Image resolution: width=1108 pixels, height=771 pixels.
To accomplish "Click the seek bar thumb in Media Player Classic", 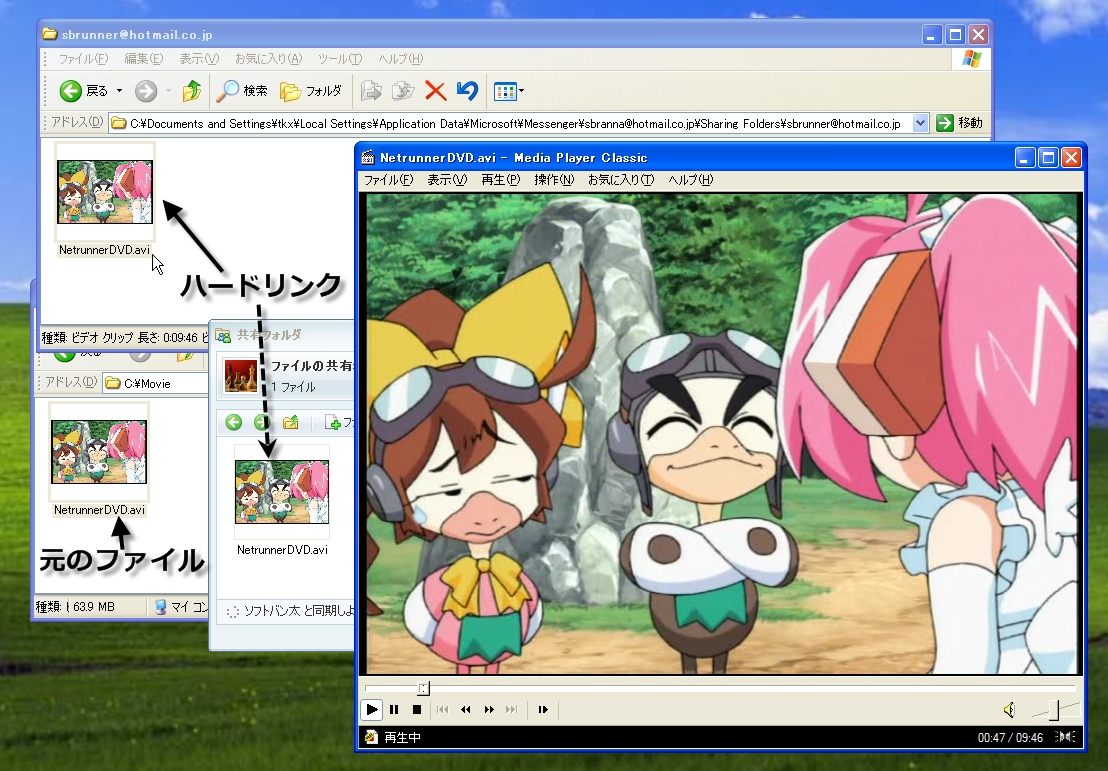I will point(423,688).
